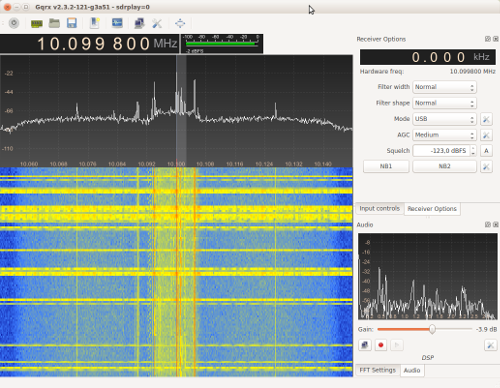Expand the Mode USB dropdown
The width and height of the screenshot is (500, 388).
(x=444, y=119)
